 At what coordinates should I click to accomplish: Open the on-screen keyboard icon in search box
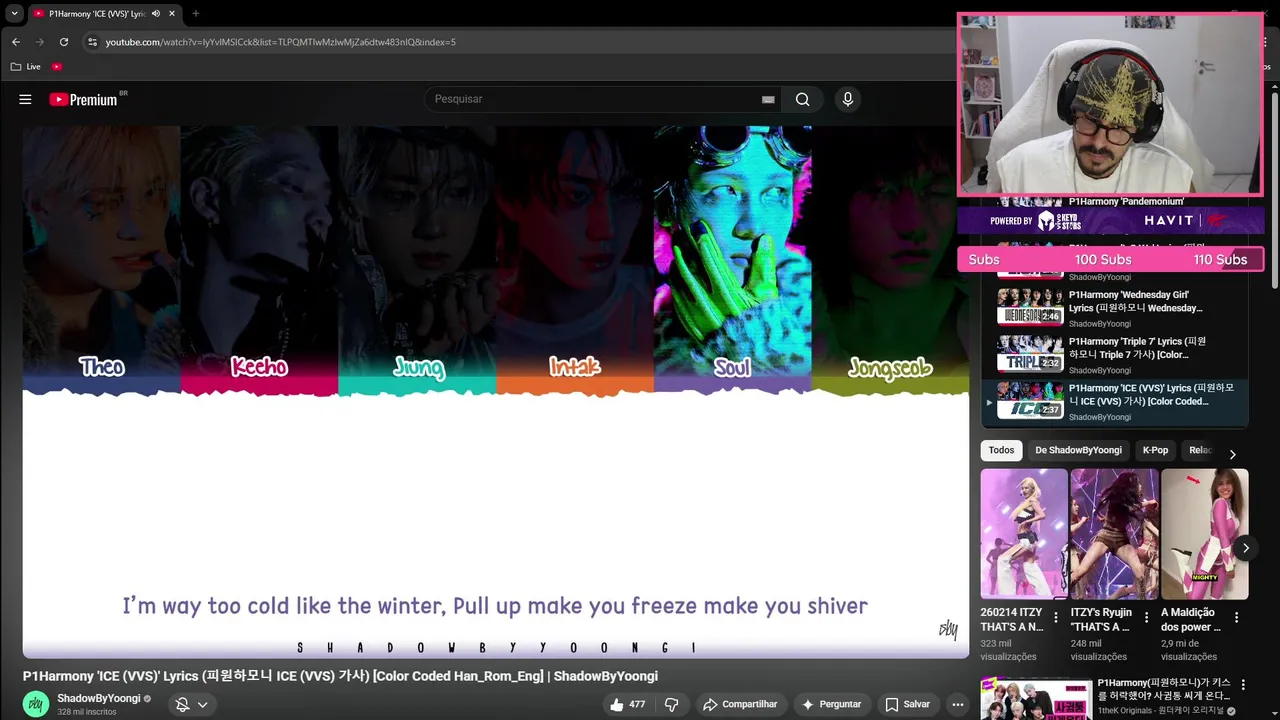coord(768,99)
